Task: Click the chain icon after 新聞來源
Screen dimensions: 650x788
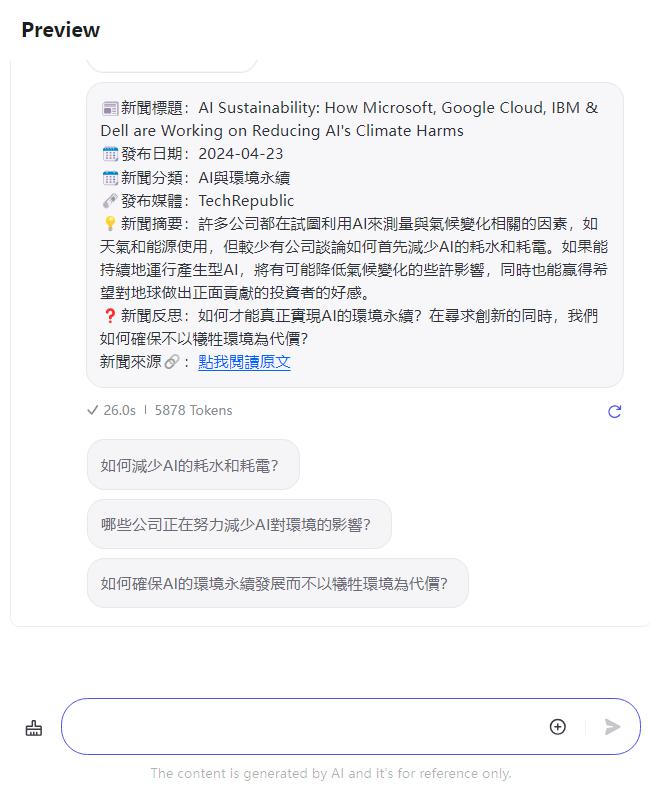Action: pos(171,362)
